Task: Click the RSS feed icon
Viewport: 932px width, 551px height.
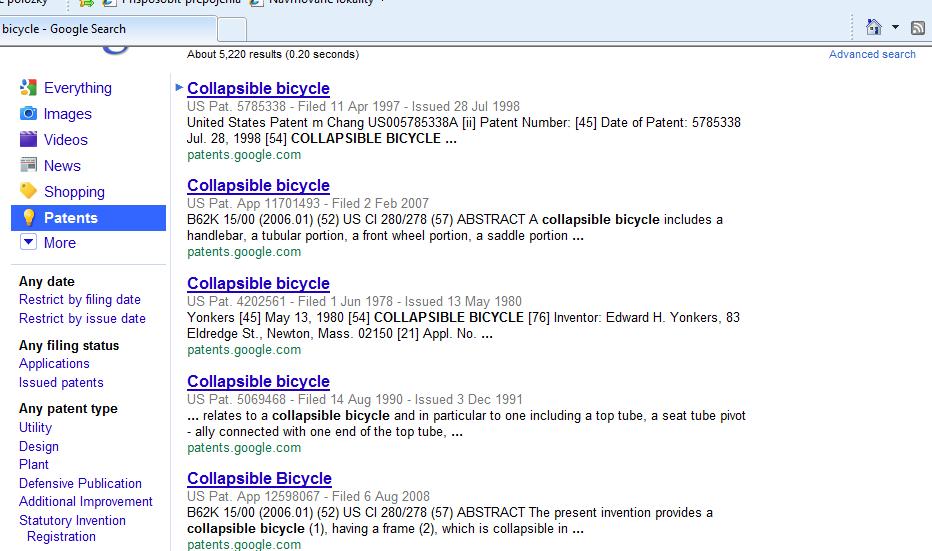Action: tap(918, 27)
